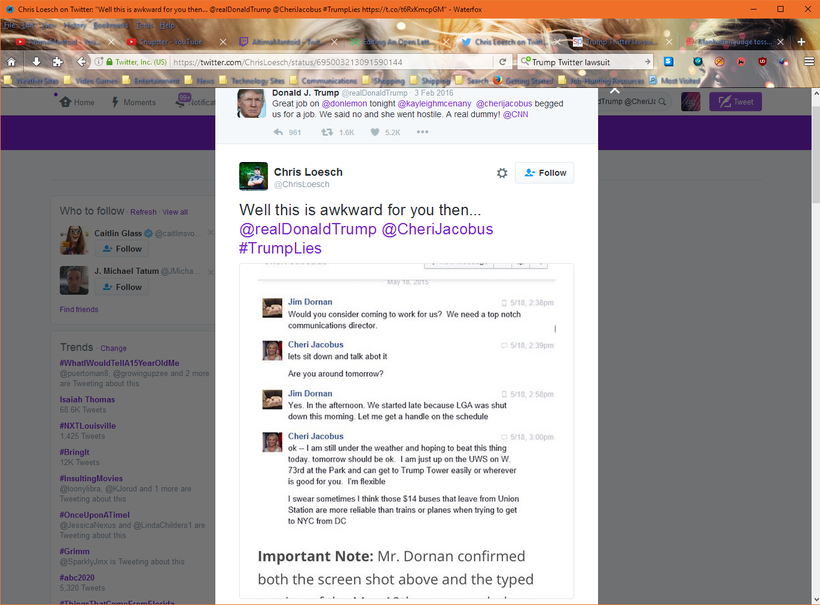Click the site info icon in address bar
Screen dimensions: 820x605
[98, 62]
